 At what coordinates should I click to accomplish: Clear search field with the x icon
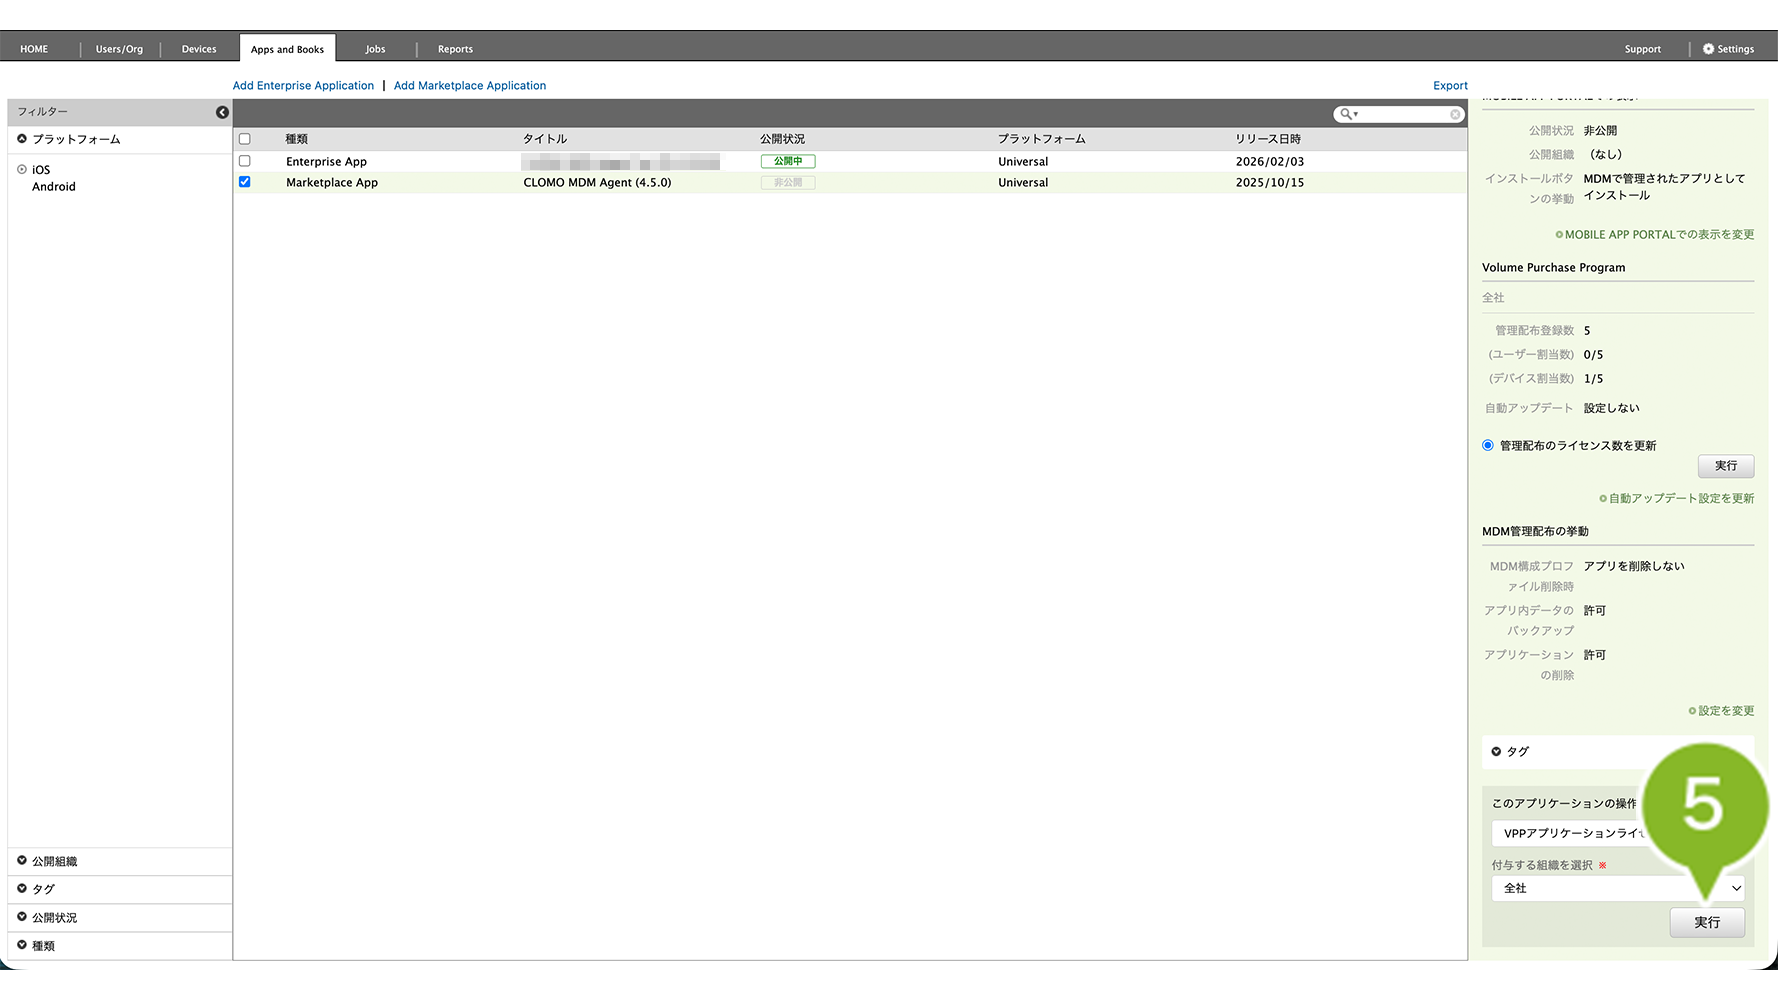tap(1455, 114)
